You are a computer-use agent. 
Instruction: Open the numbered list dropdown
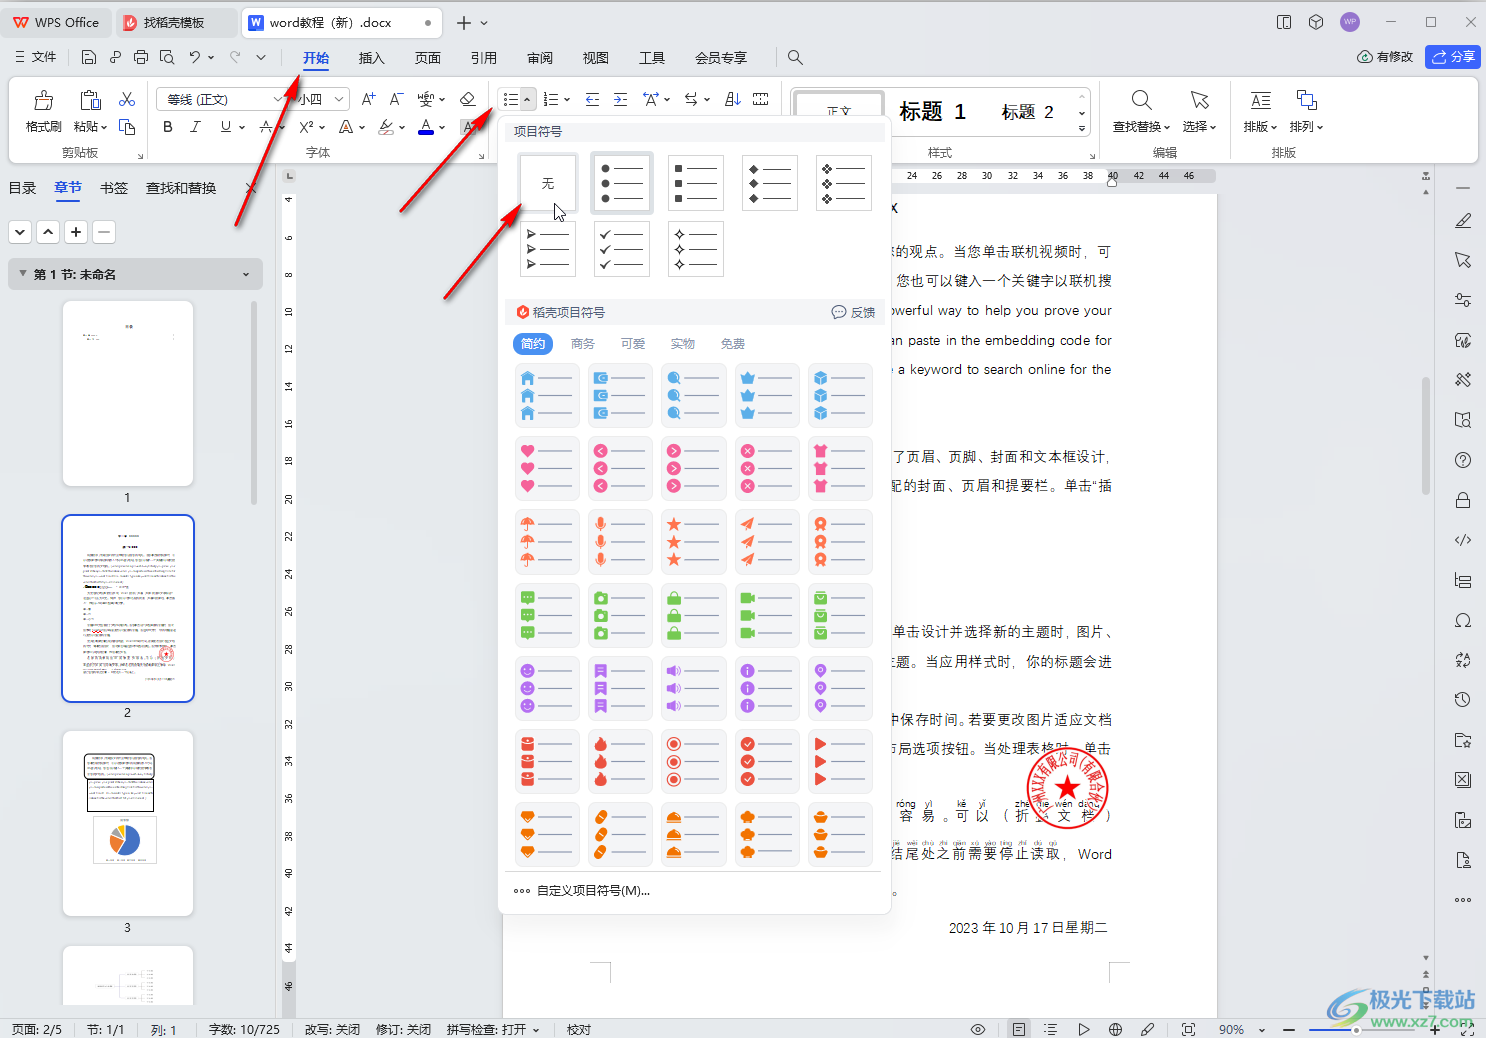click(567, 99)
